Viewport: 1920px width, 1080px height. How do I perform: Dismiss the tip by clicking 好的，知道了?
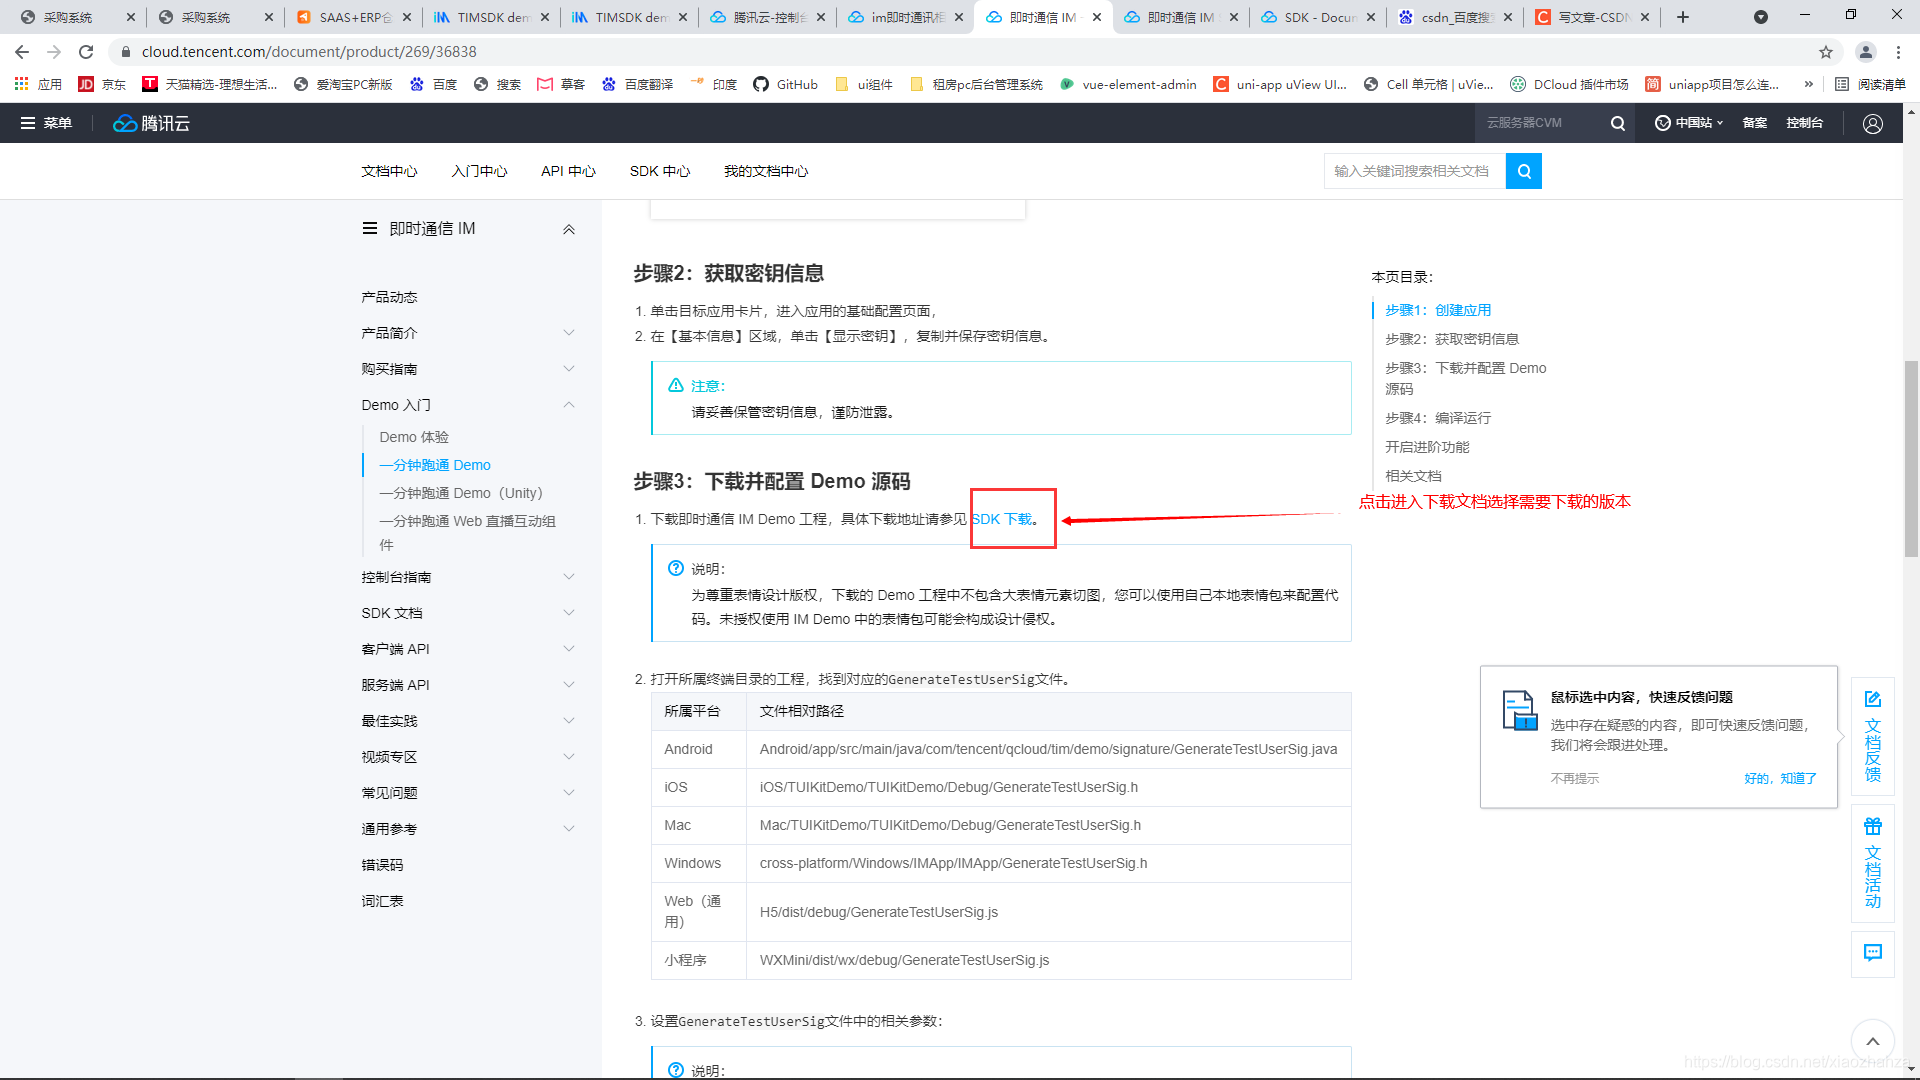pos(1779,778)
